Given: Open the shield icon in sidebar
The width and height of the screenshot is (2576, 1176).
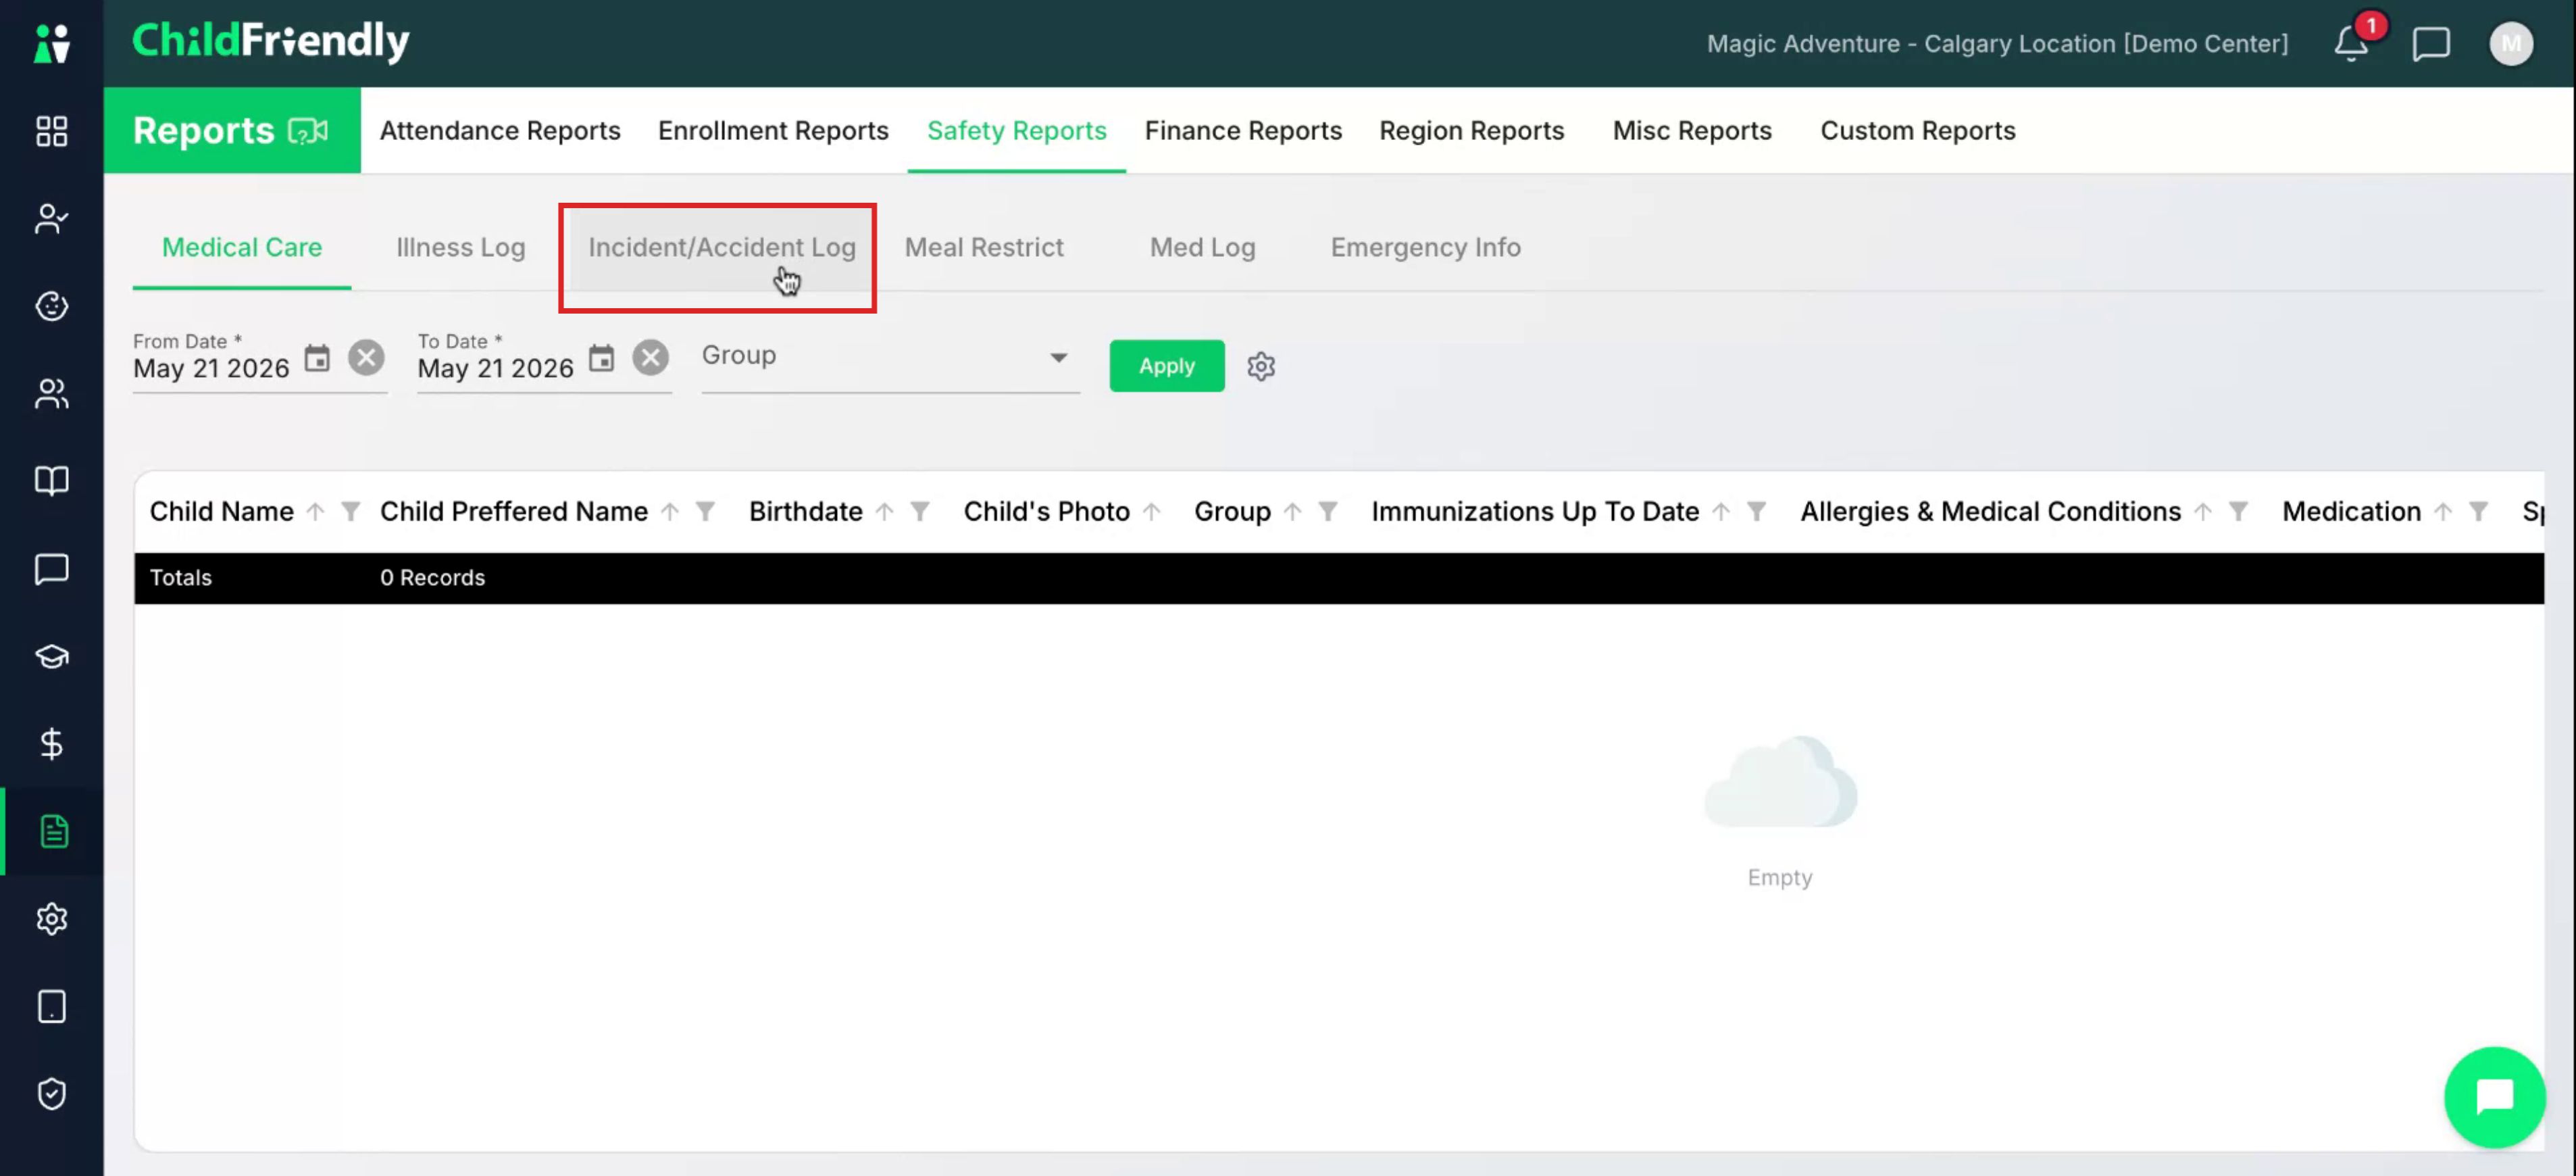Looking at the screenshot, I should click(52, 1093).
